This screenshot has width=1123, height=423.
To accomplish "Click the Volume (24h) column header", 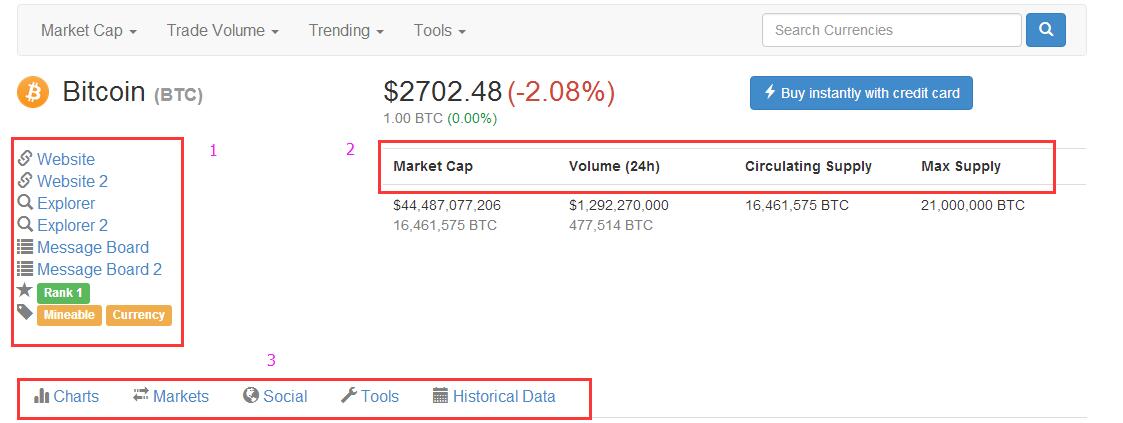I will tap(614, 166).
